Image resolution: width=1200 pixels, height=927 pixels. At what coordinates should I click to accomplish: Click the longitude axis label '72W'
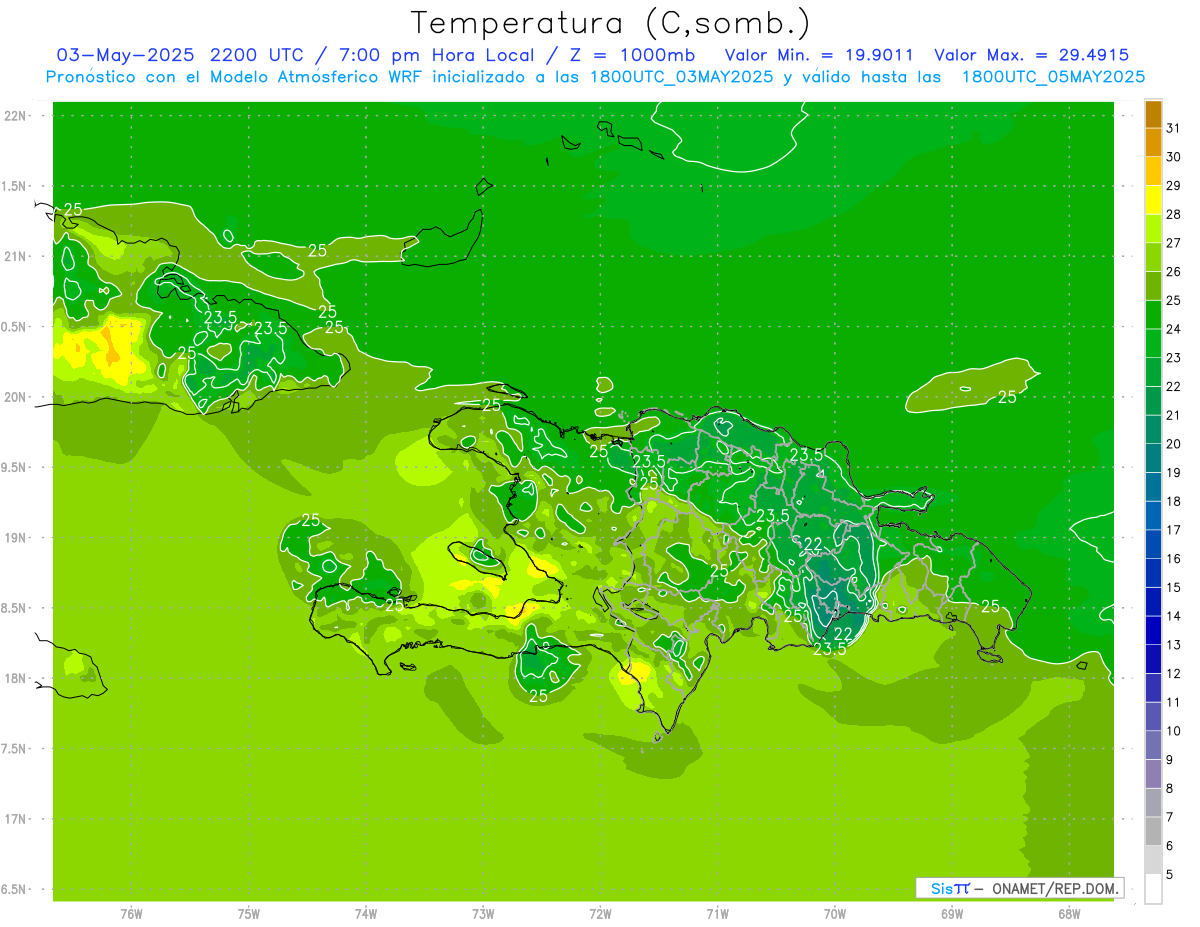click(600, 913)
